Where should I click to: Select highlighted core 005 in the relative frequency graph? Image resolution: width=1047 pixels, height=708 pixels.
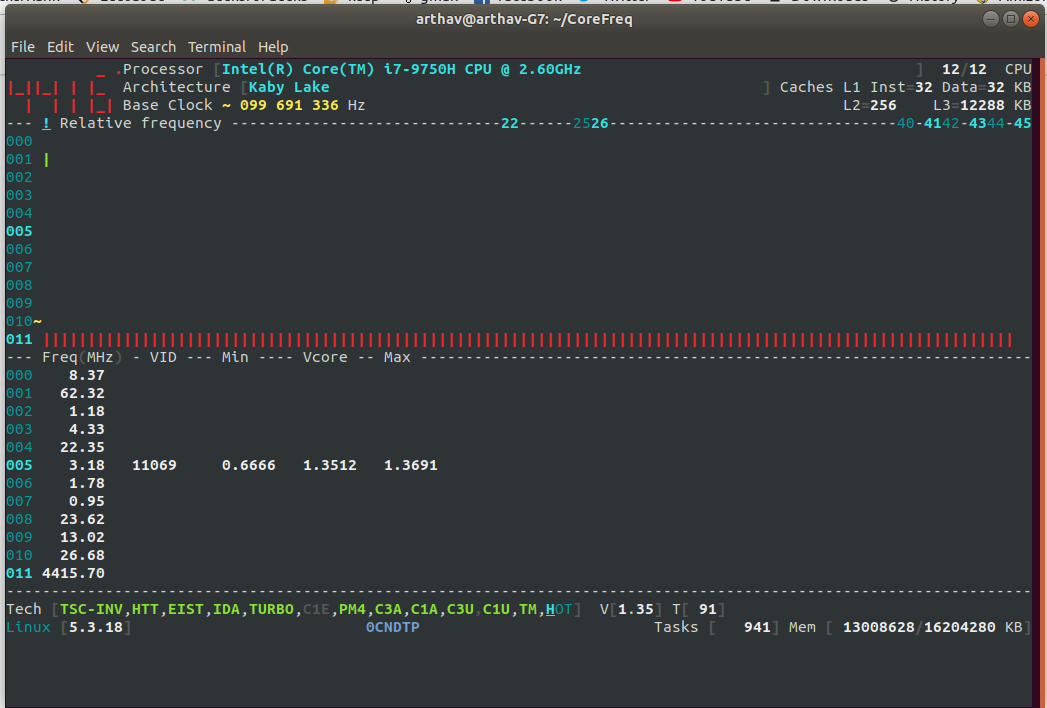click(19, 231)
